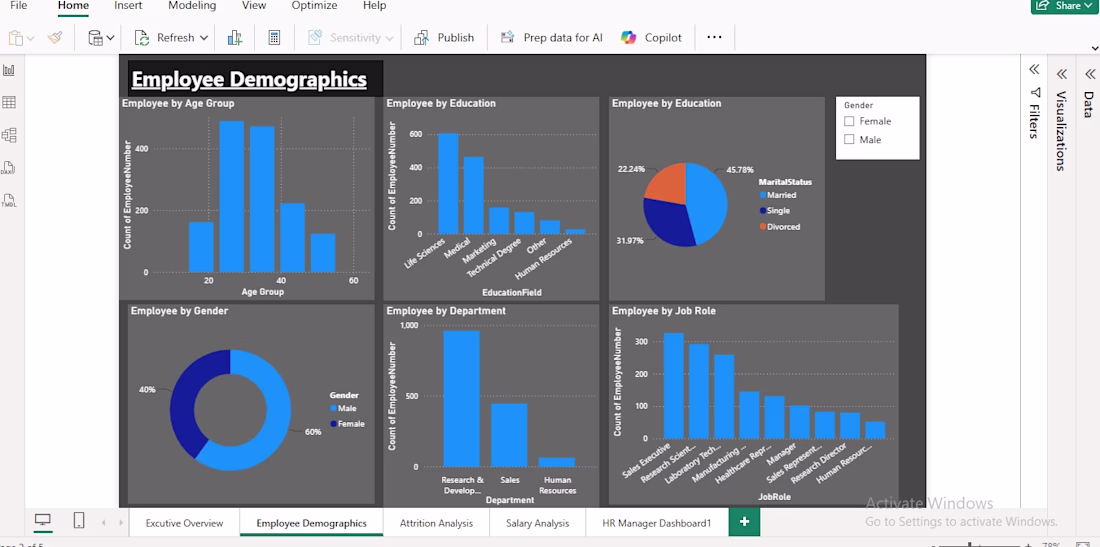Click the Prep data for AI label

click(563, 38)
